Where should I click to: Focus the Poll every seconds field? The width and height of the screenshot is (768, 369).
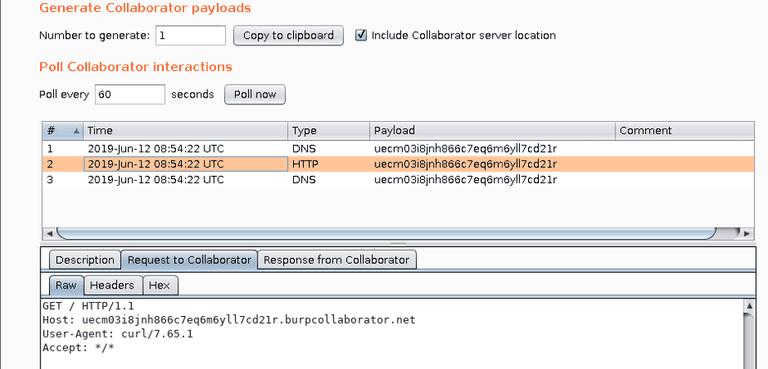coord(130,95)
